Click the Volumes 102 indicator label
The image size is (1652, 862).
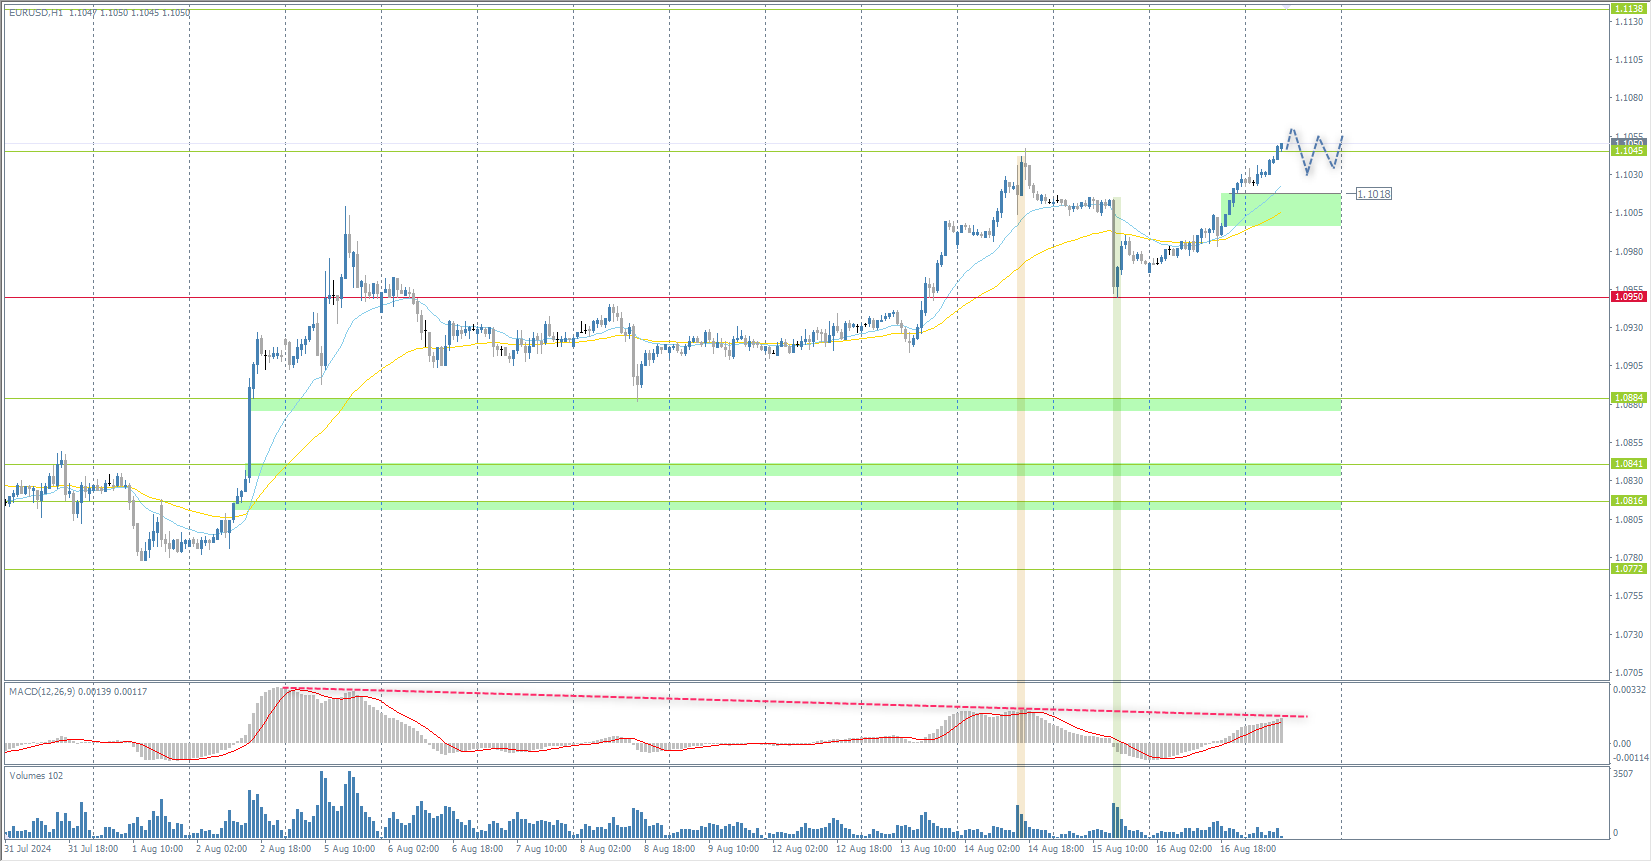tap(36, 776)
